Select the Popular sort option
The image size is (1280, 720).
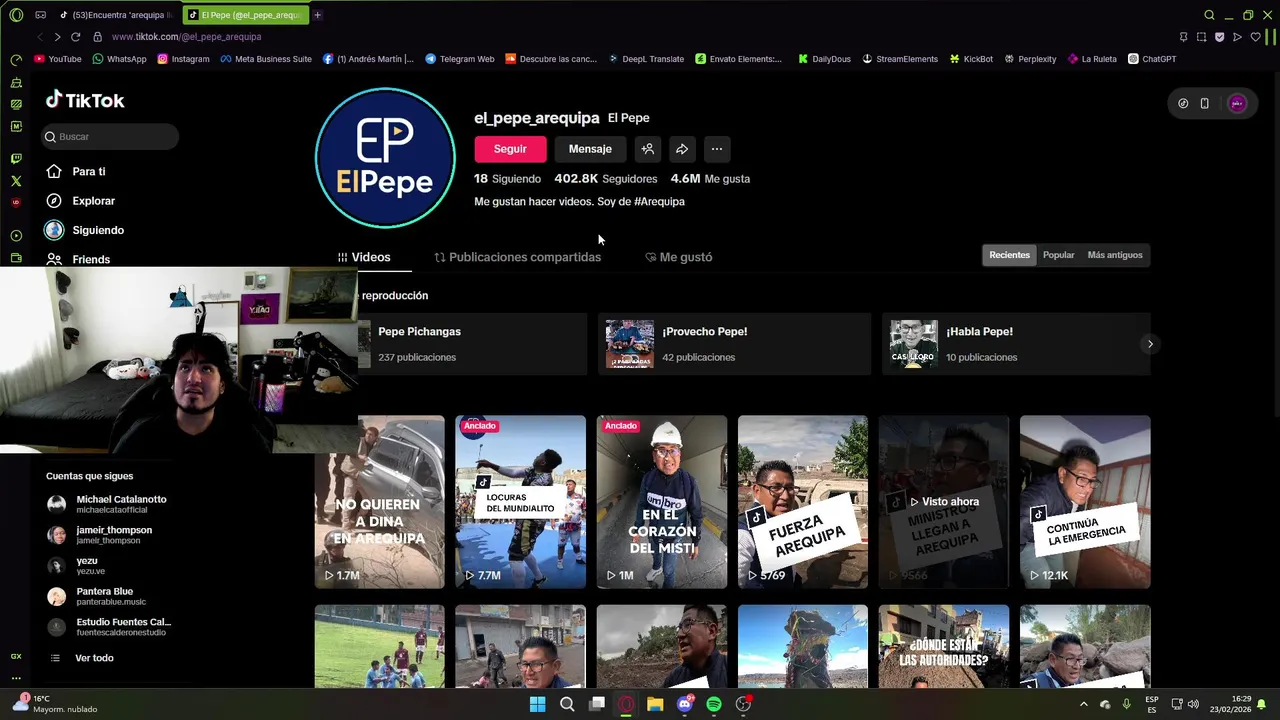pyautogui.click(x=1058, y=255)
